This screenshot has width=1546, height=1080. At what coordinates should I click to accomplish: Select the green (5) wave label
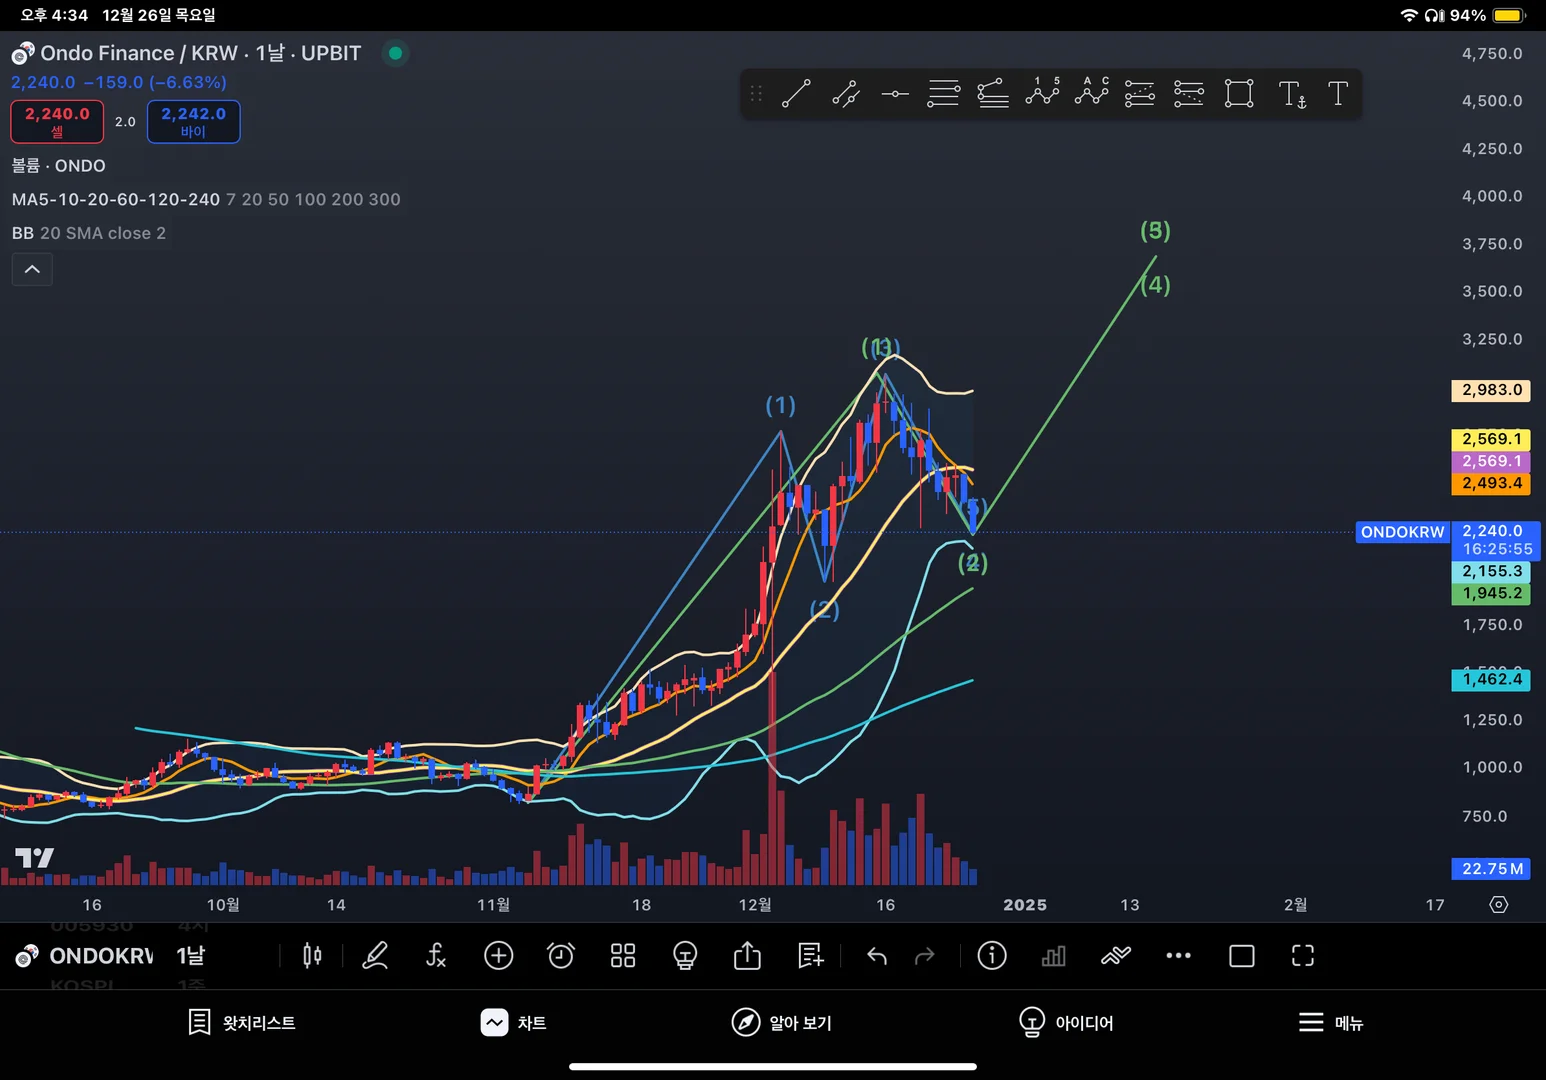click(x=1155, y=231)
